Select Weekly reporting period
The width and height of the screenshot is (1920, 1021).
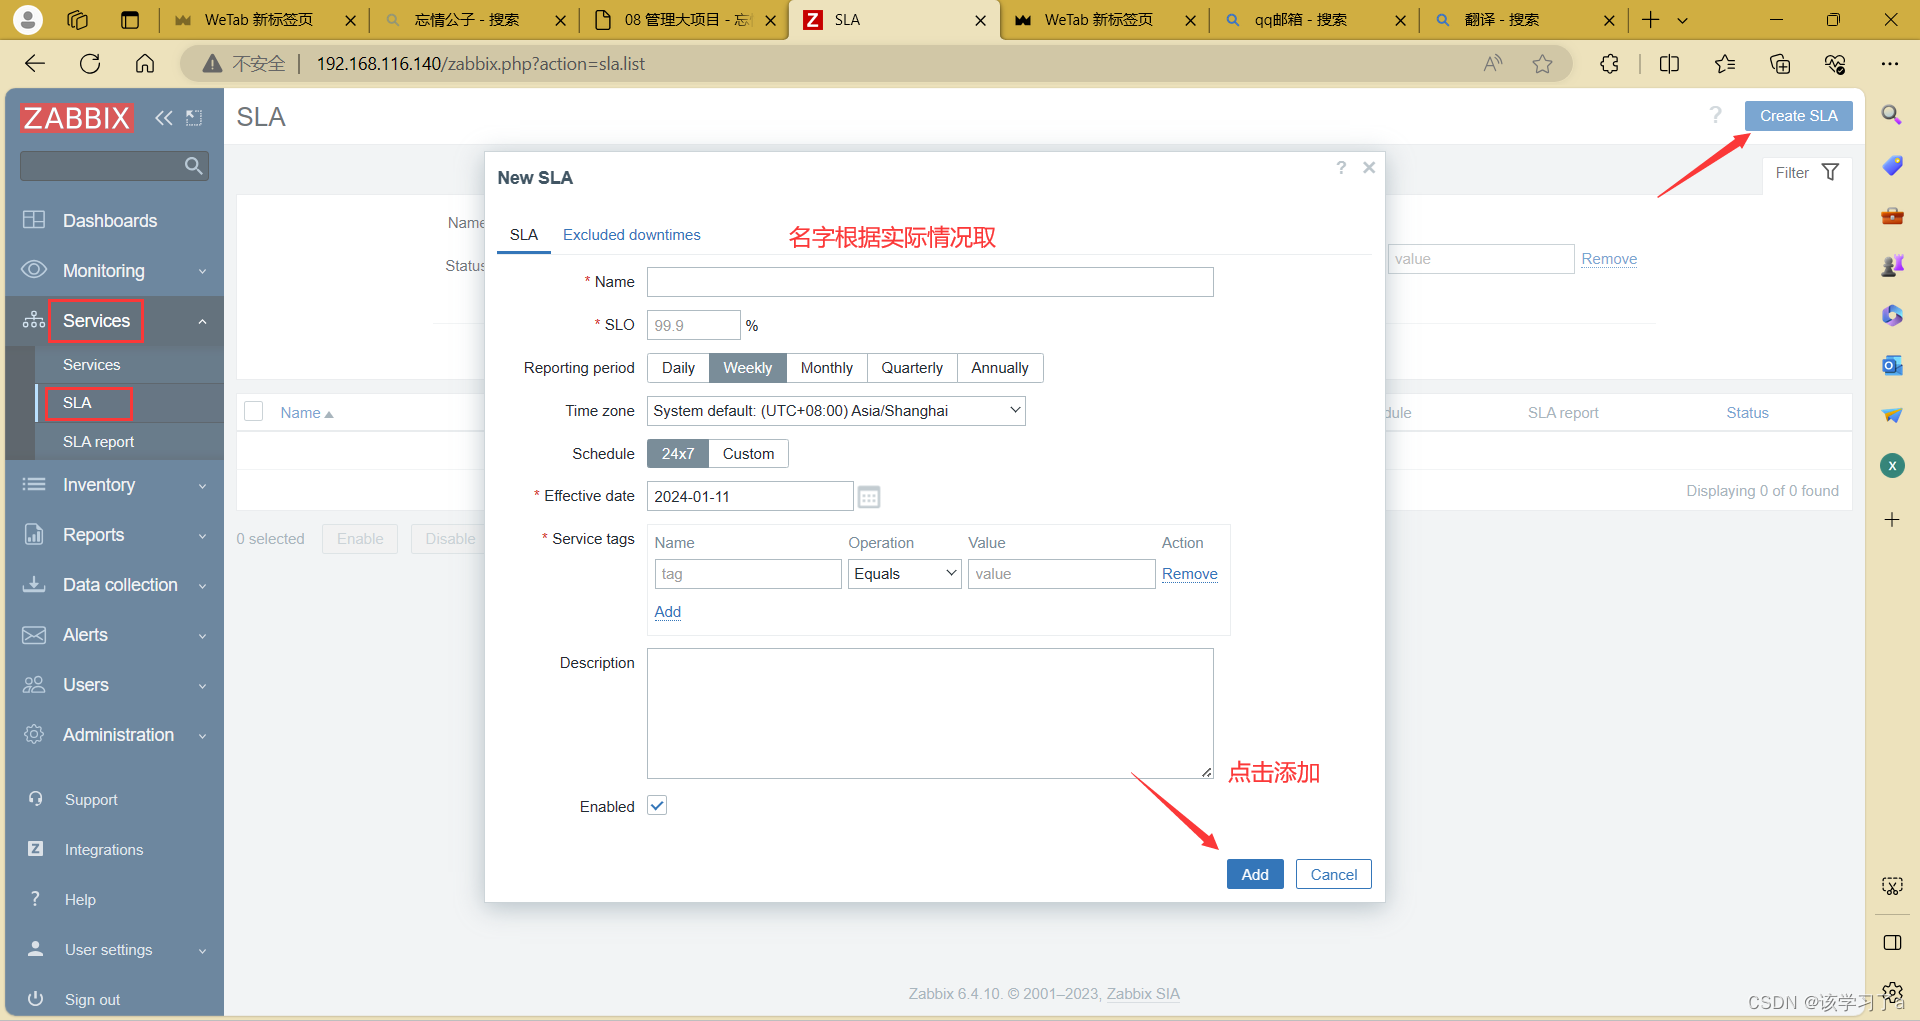748,368
